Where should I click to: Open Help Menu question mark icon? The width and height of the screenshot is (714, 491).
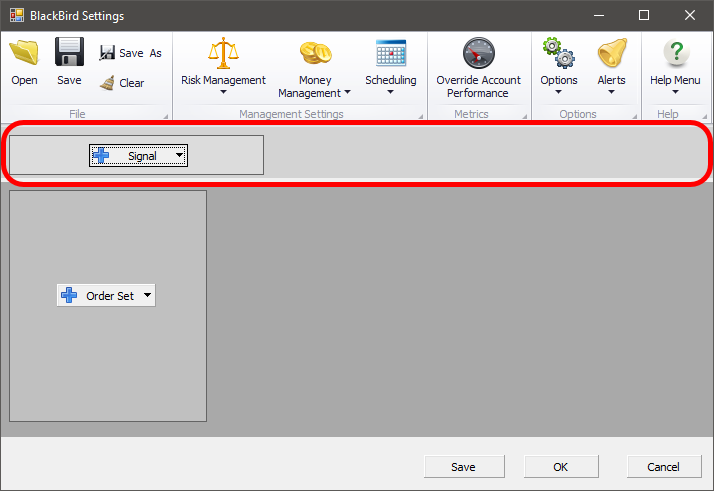click(x=676, y=53)
